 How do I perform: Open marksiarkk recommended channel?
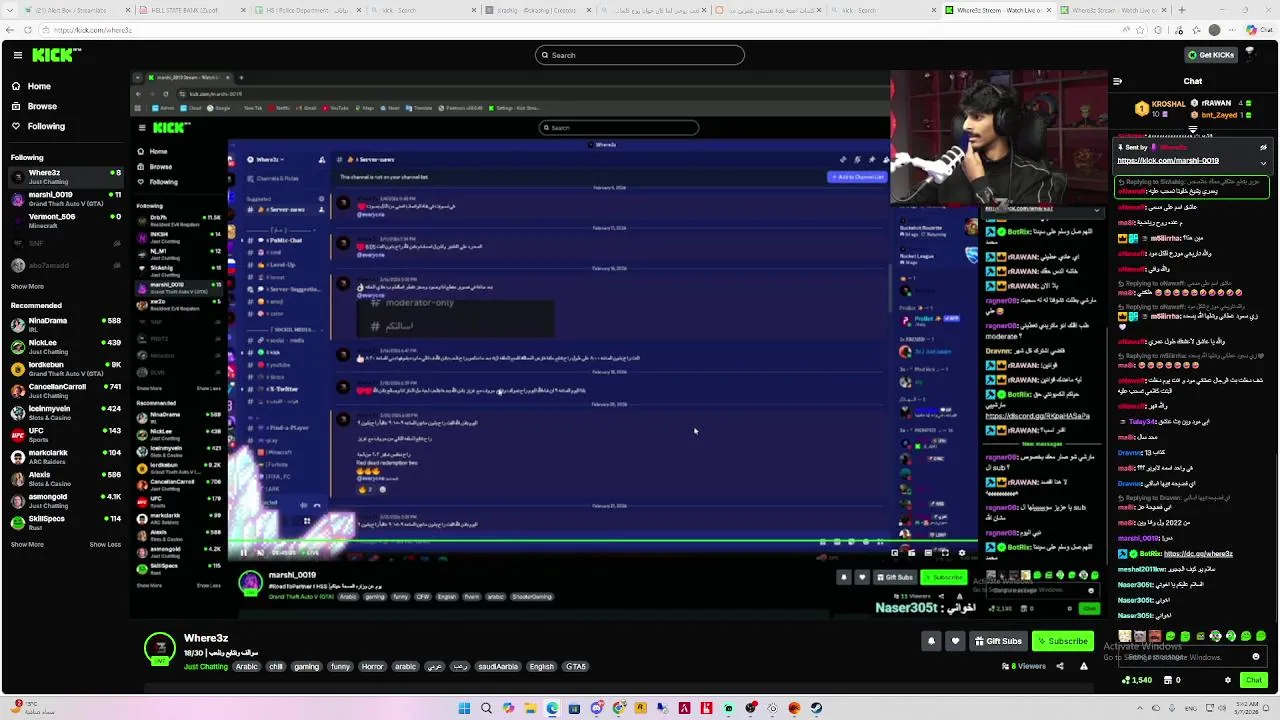click(x=65, y=457)
